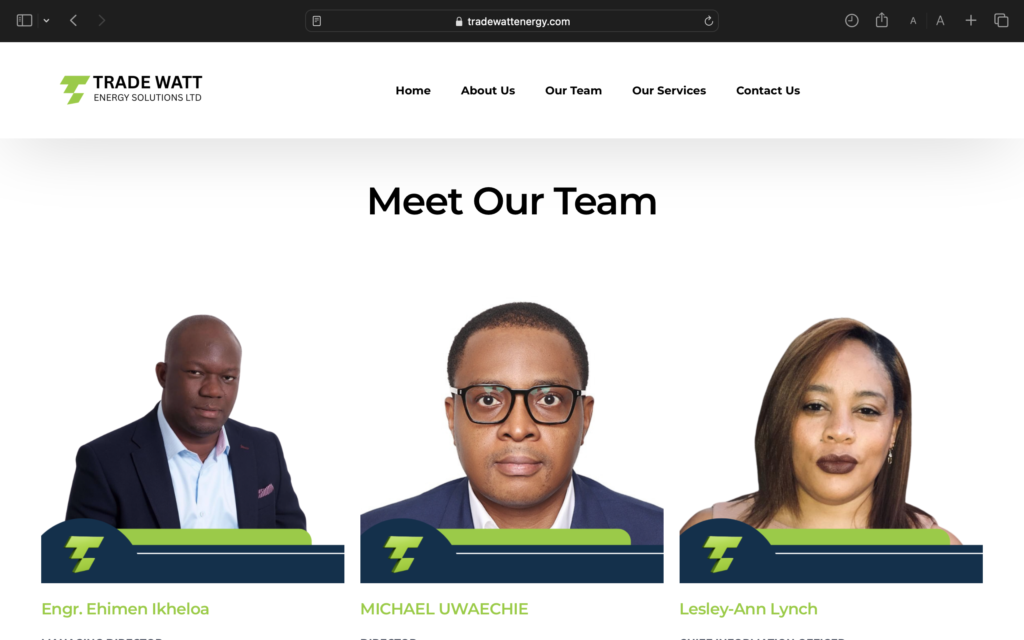Toggle the Safari sidebar icon
The width and height of the screenshot is (1024, 640).
point(24,21)
